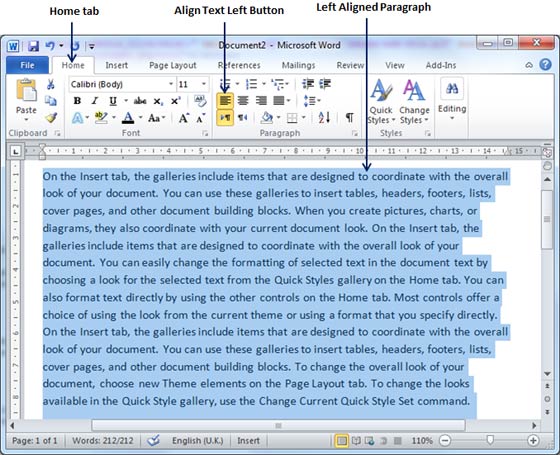Click the Grow Font icon
This screenshot has height=455, width=560.
pos(184,118)
